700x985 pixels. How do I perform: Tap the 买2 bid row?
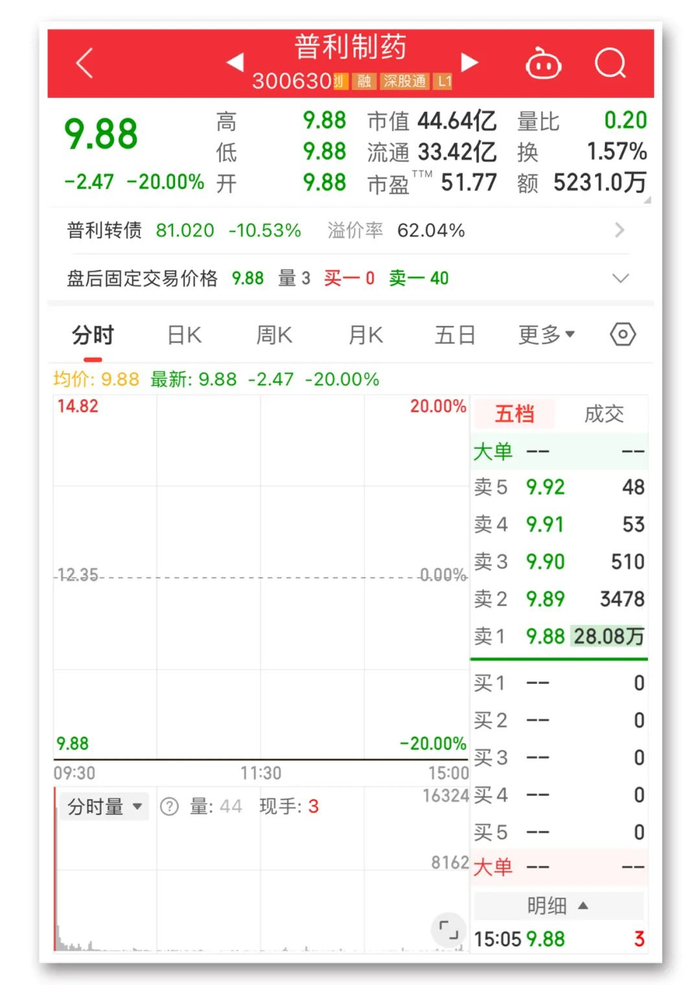pos(559,721)
